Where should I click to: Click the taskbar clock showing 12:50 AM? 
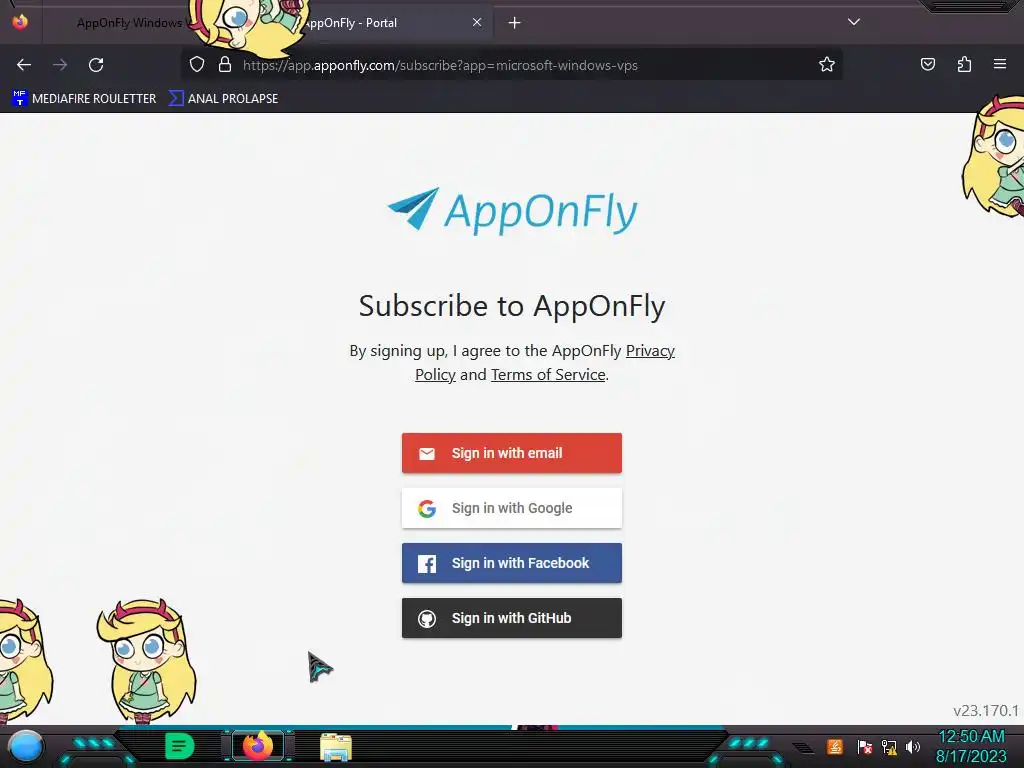[x=971, y=746]
